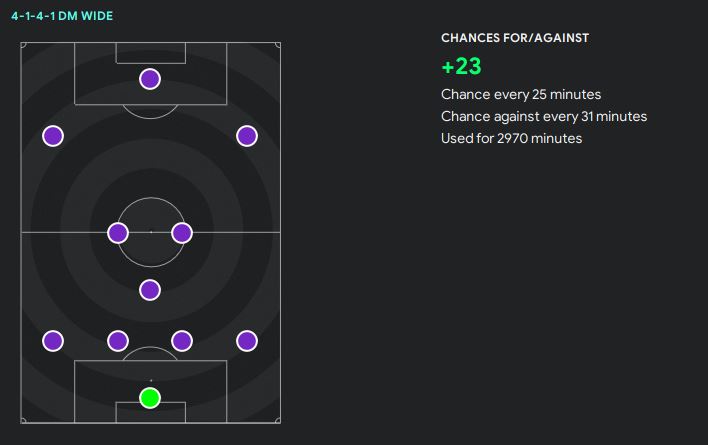Click 'Chance against every 31 minutes' line
The image size is (708, 445).
tap(544, 116)
